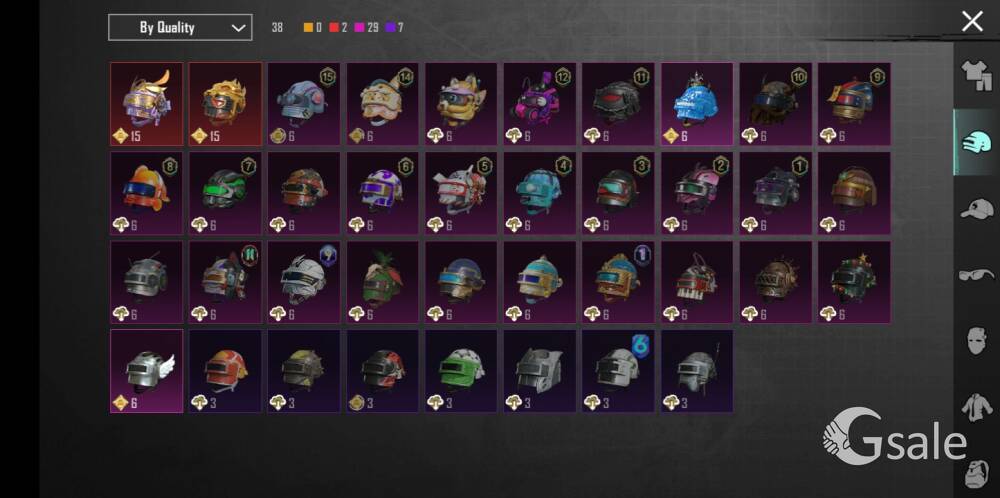Filter by the purple quality color square
The image size is (1000, 498).
[390, 27]
